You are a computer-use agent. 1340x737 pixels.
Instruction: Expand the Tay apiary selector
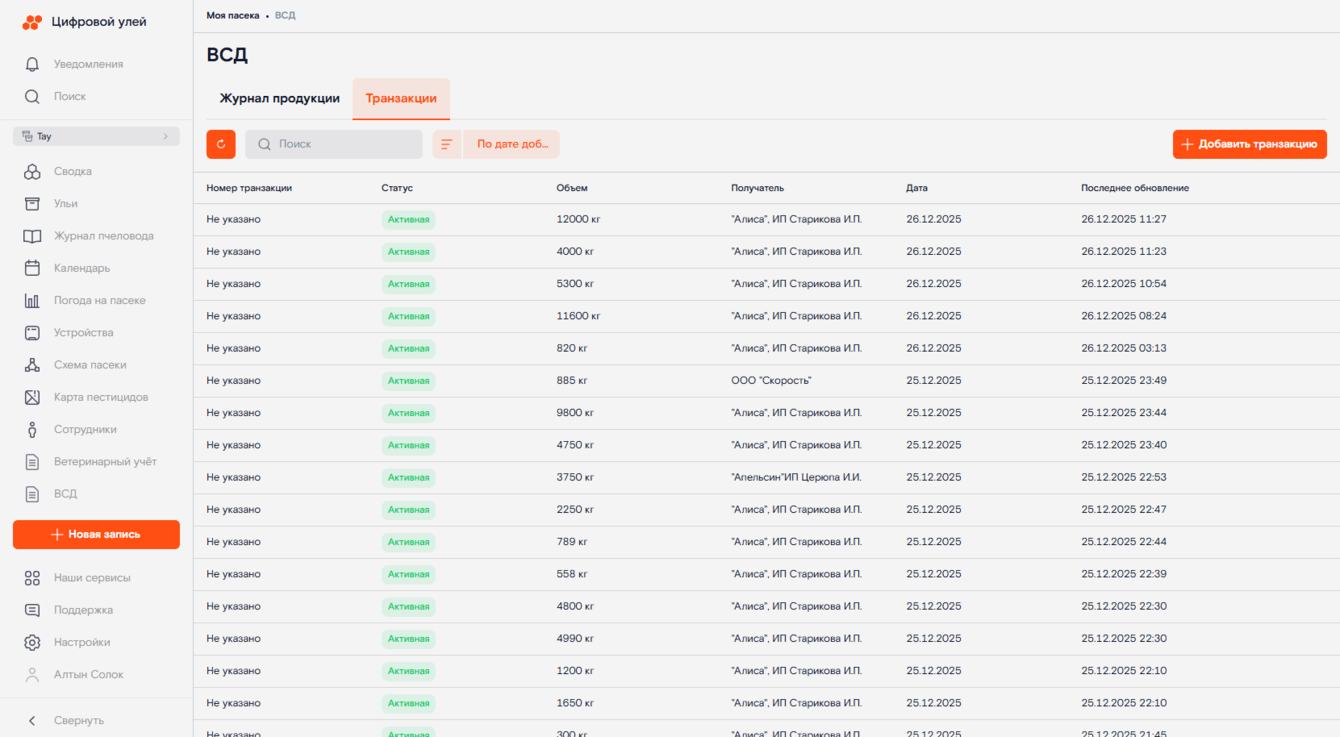(96, 136)
